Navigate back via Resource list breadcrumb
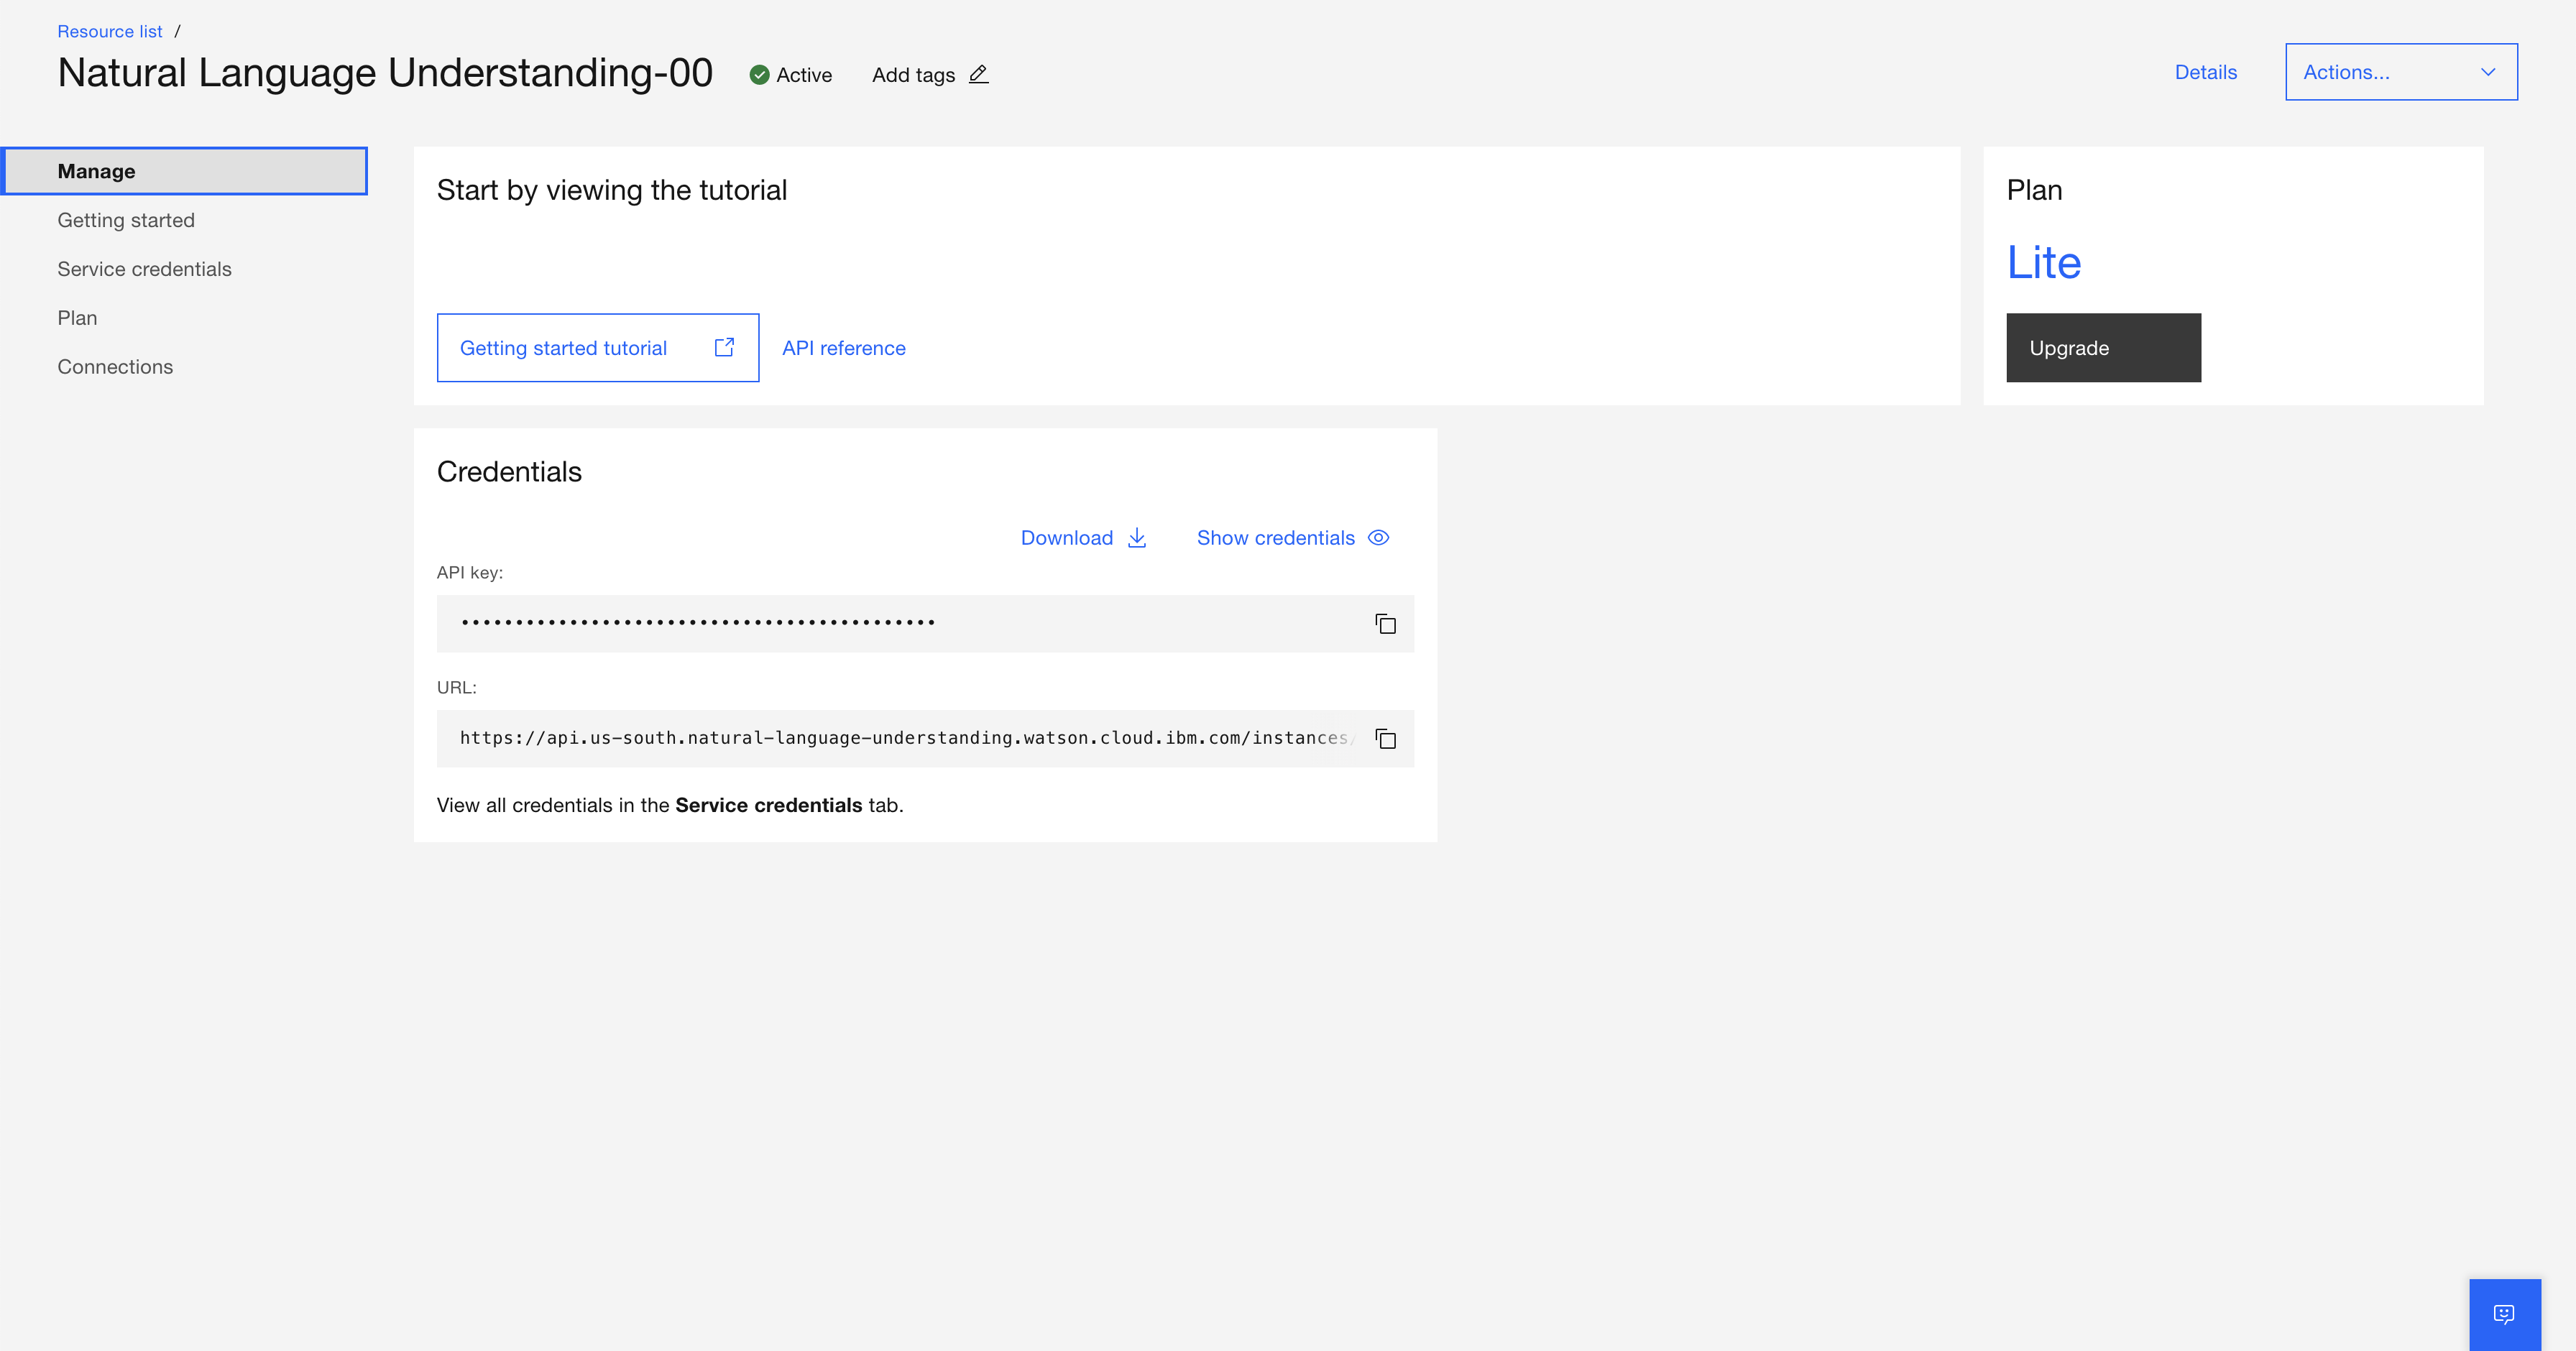 pyautogui.click(x=109, y=31)
